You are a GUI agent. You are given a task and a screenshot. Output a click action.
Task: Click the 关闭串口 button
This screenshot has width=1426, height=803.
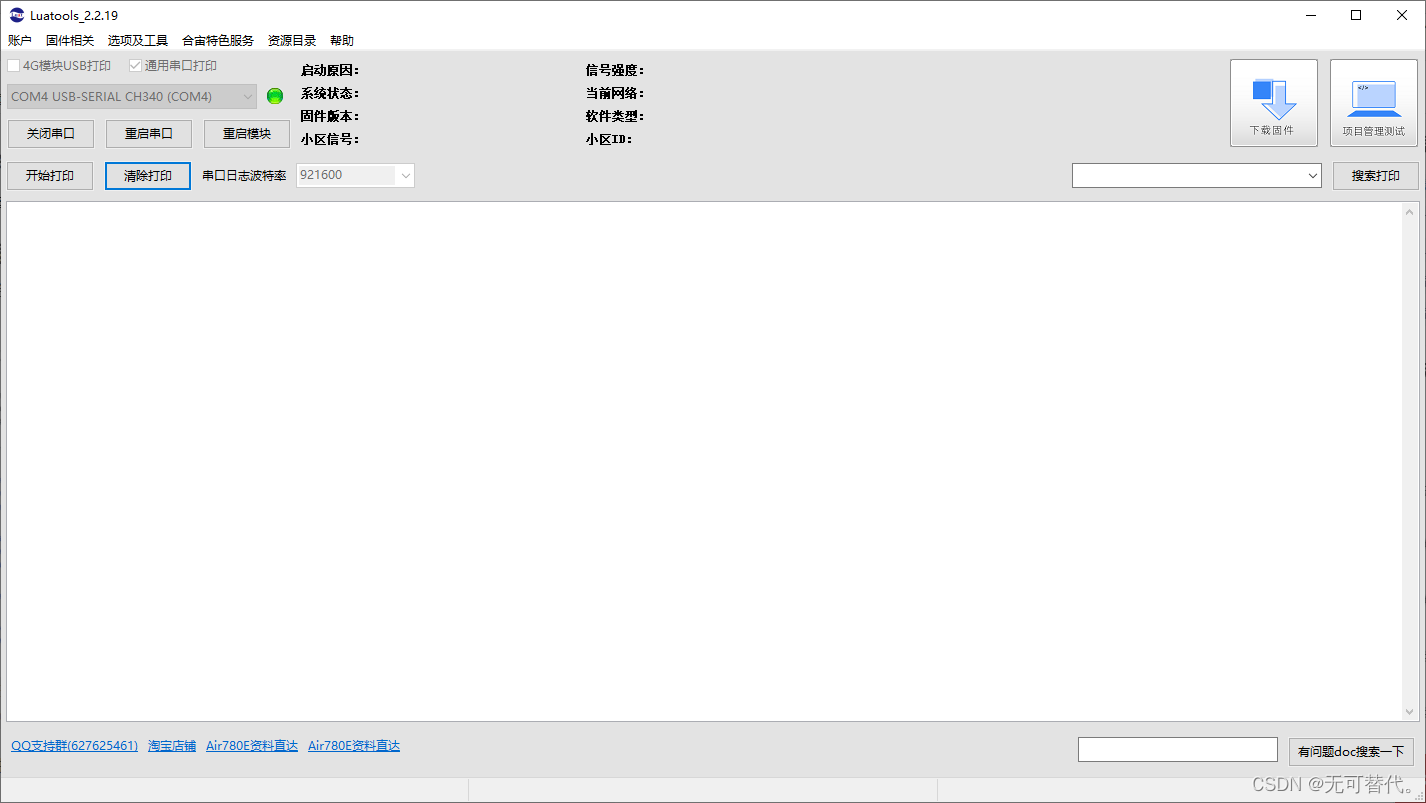50,134
